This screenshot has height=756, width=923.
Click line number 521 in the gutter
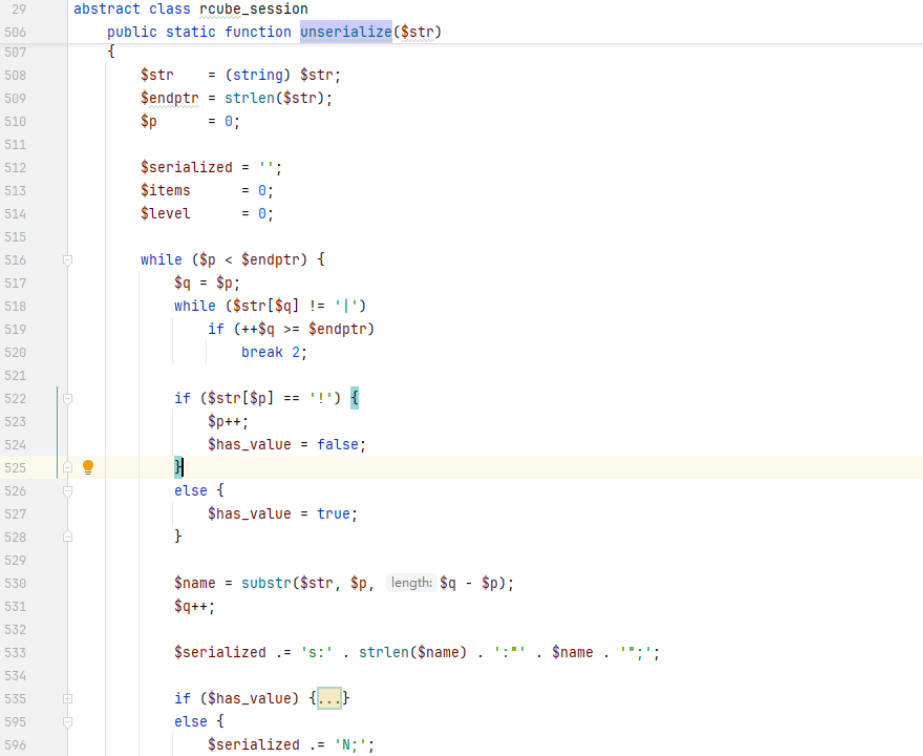(15, 375)
